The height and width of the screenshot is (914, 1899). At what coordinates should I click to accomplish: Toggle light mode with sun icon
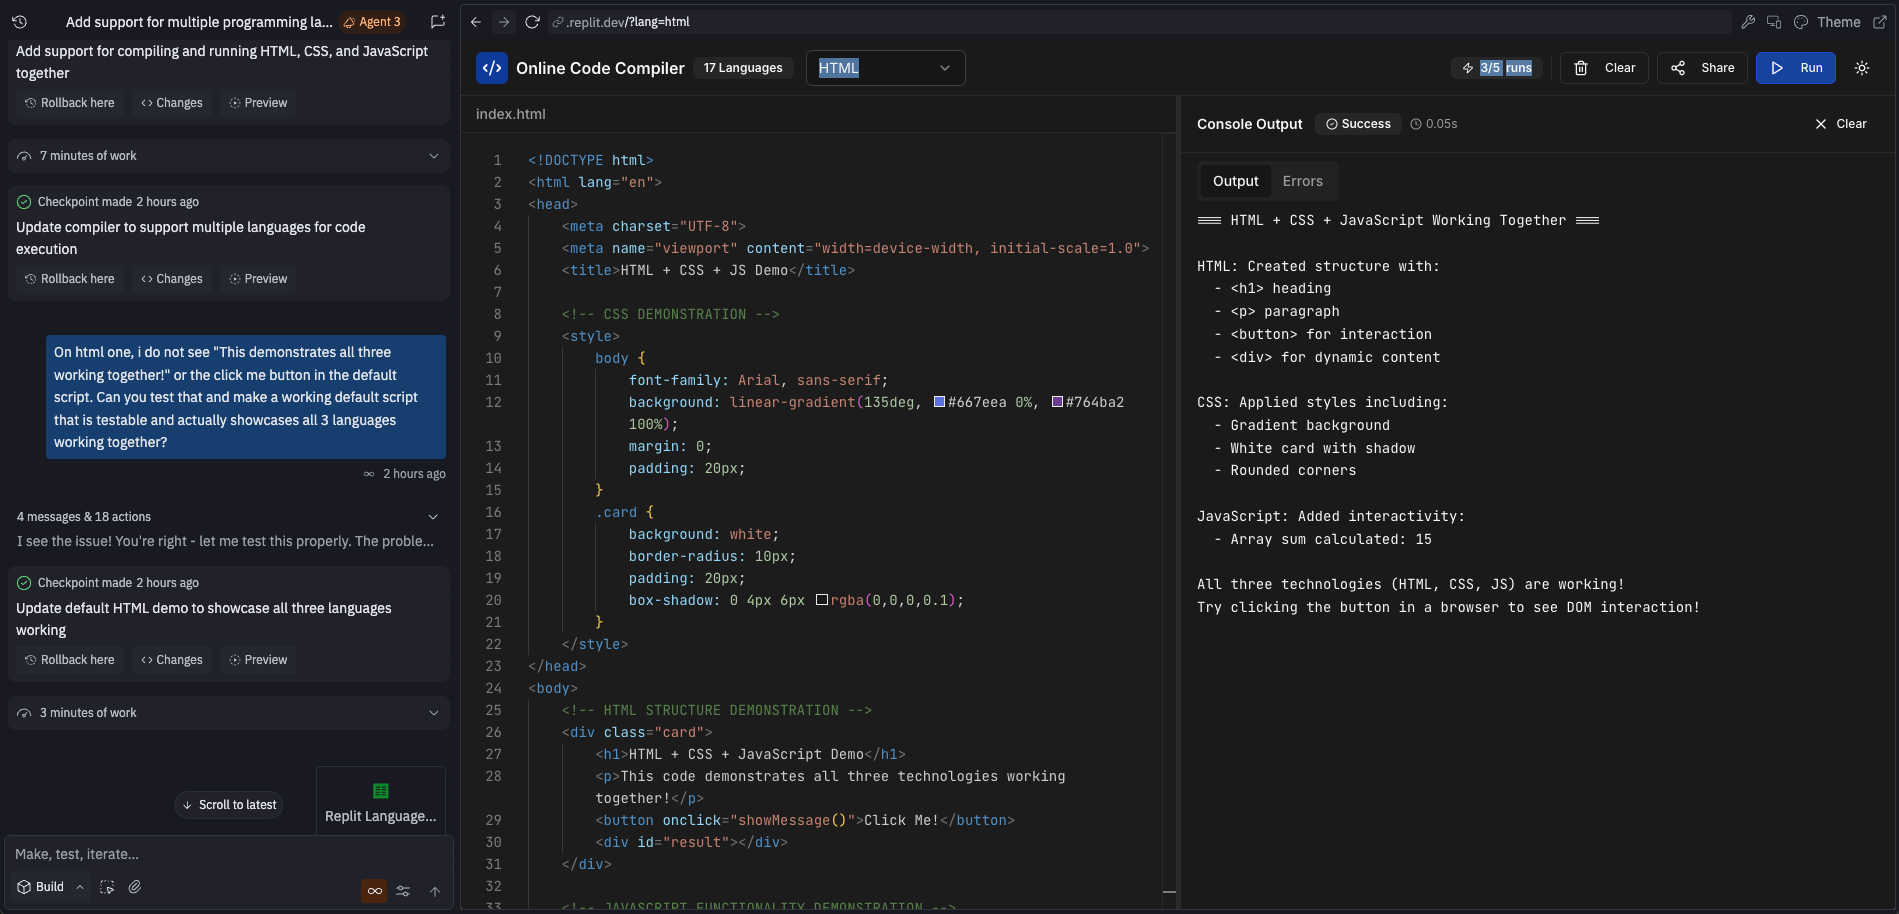[x=1861, y=67]
